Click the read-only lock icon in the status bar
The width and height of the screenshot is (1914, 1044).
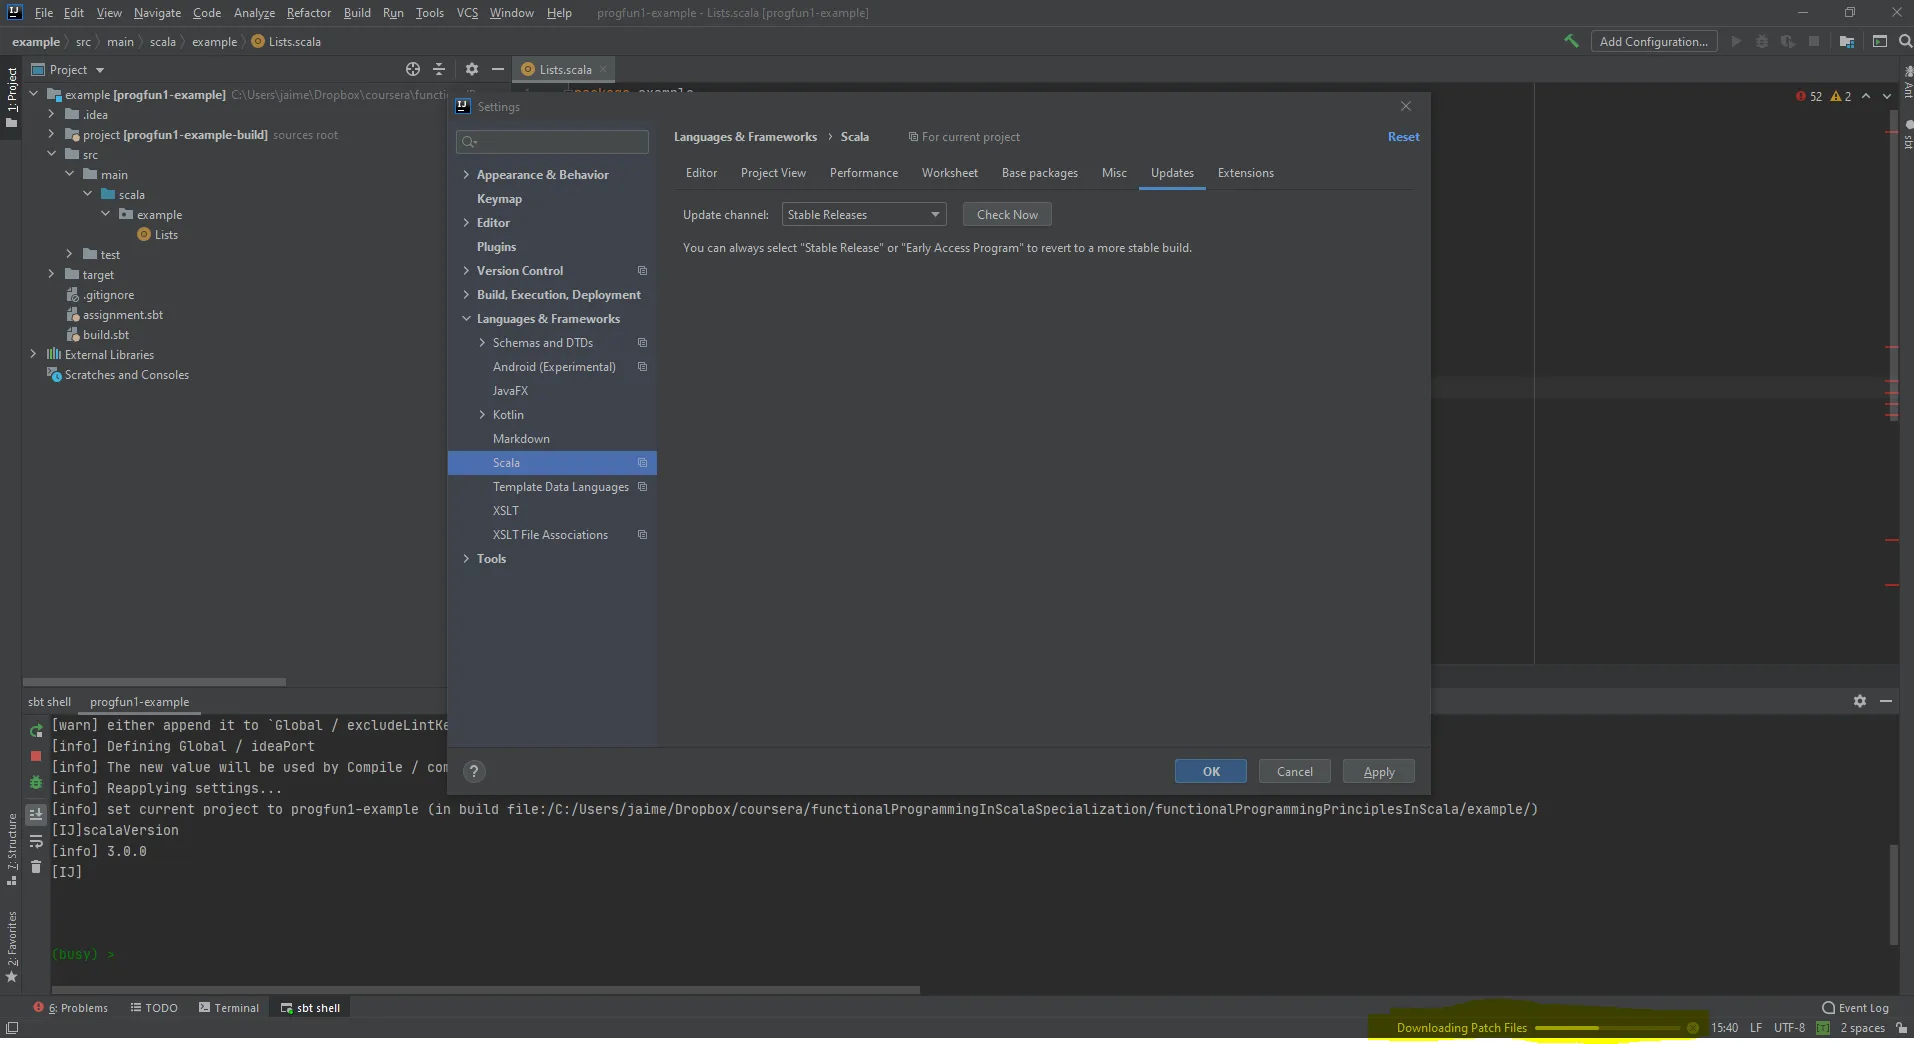pos(1901,1027)
